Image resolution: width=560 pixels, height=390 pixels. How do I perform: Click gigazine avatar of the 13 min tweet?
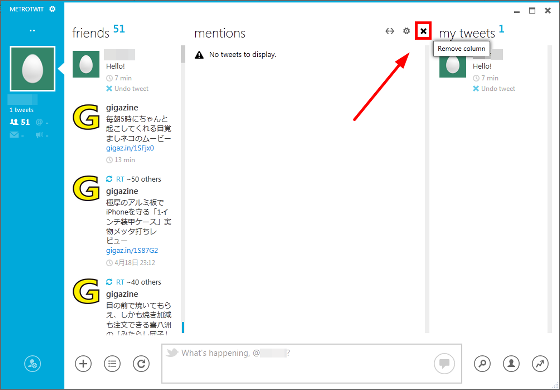pos(86,117)
